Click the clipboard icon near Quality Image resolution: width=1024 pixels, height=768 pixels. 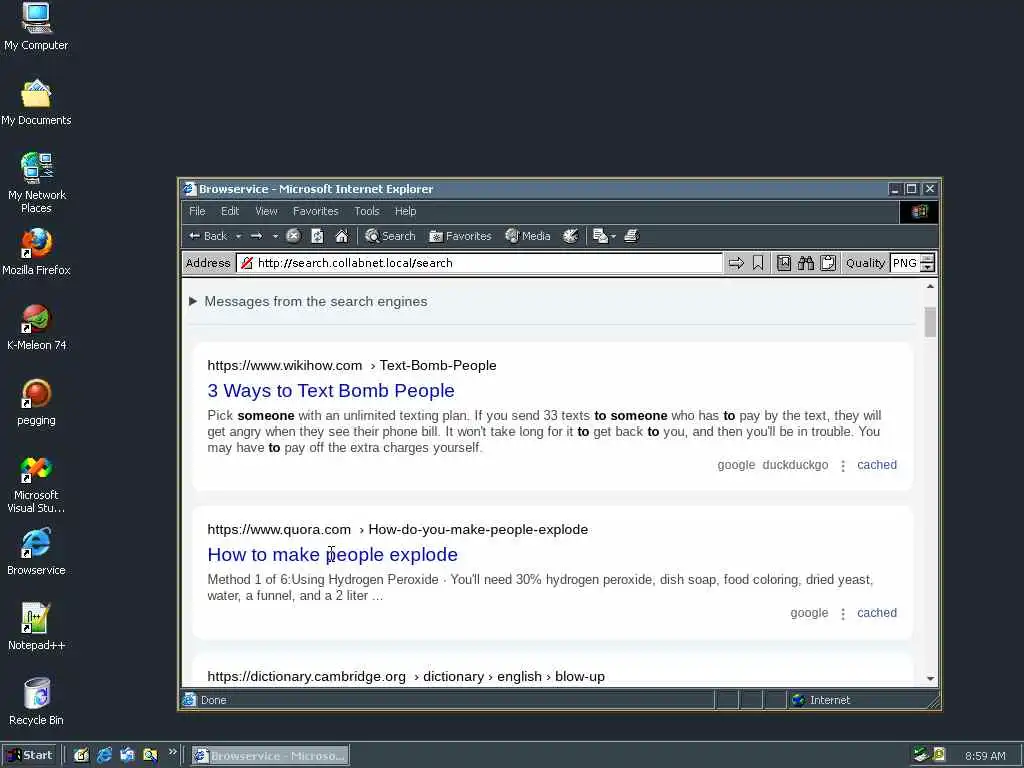(x=828, y=263)
